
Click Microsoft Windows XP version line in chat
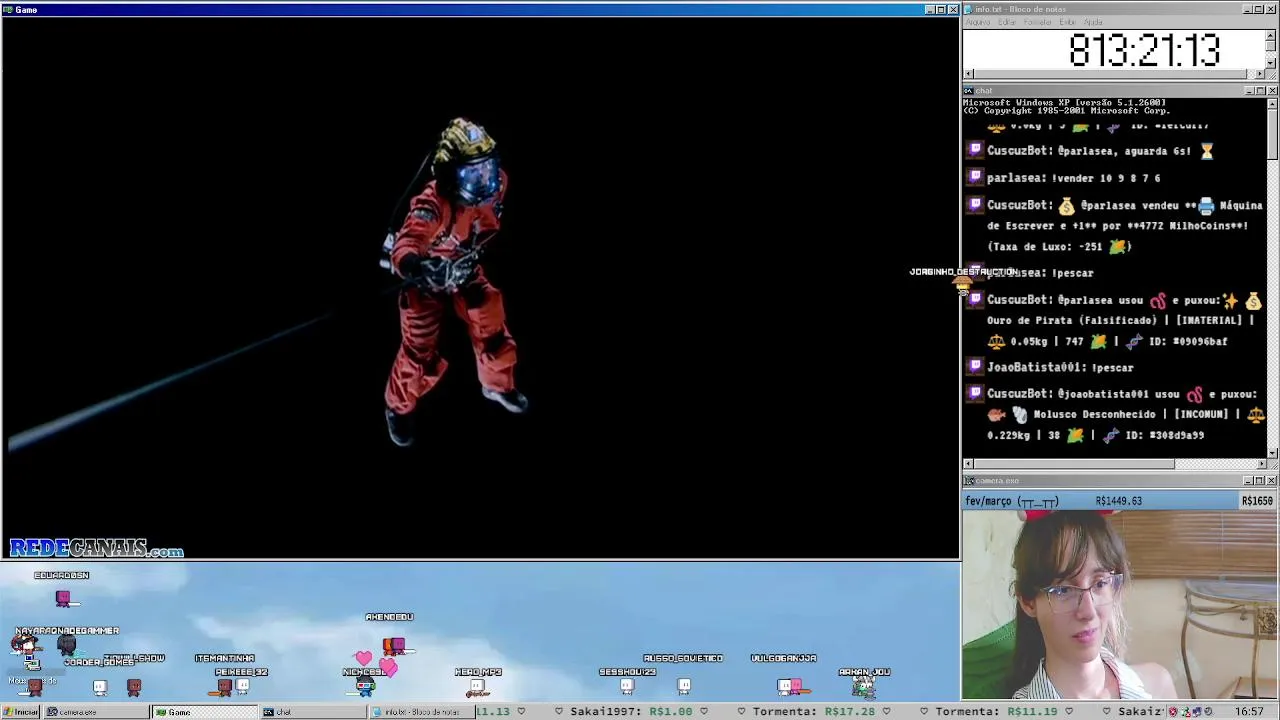[x=1064, y=103]
